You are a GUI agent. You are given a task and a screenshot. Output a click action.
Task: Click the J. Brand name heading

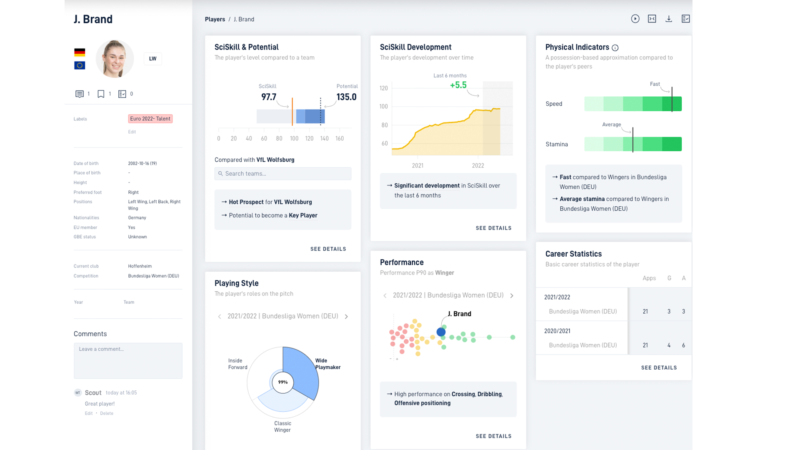pos(93,19)
